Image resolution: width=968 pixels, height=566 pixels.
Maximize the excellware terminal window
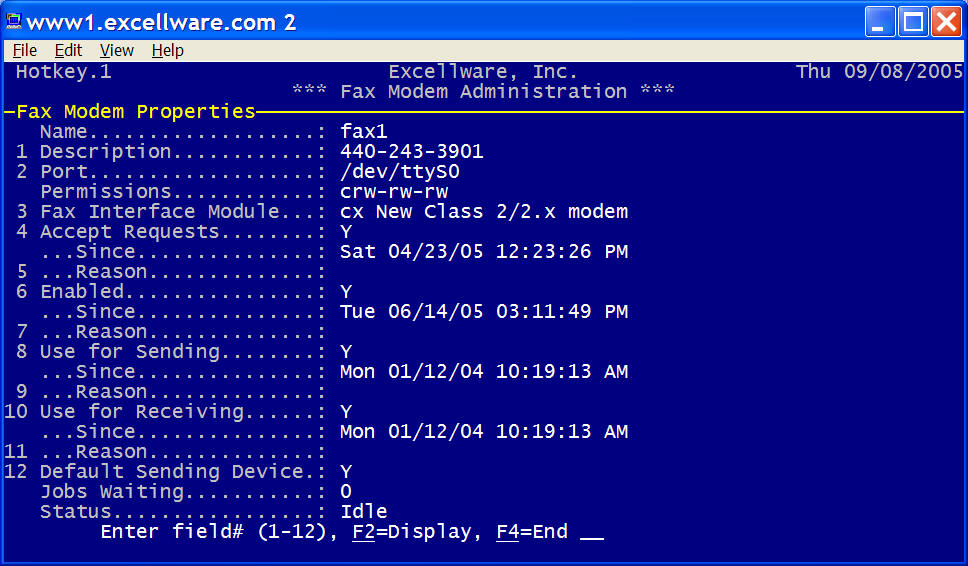[913, 22]
